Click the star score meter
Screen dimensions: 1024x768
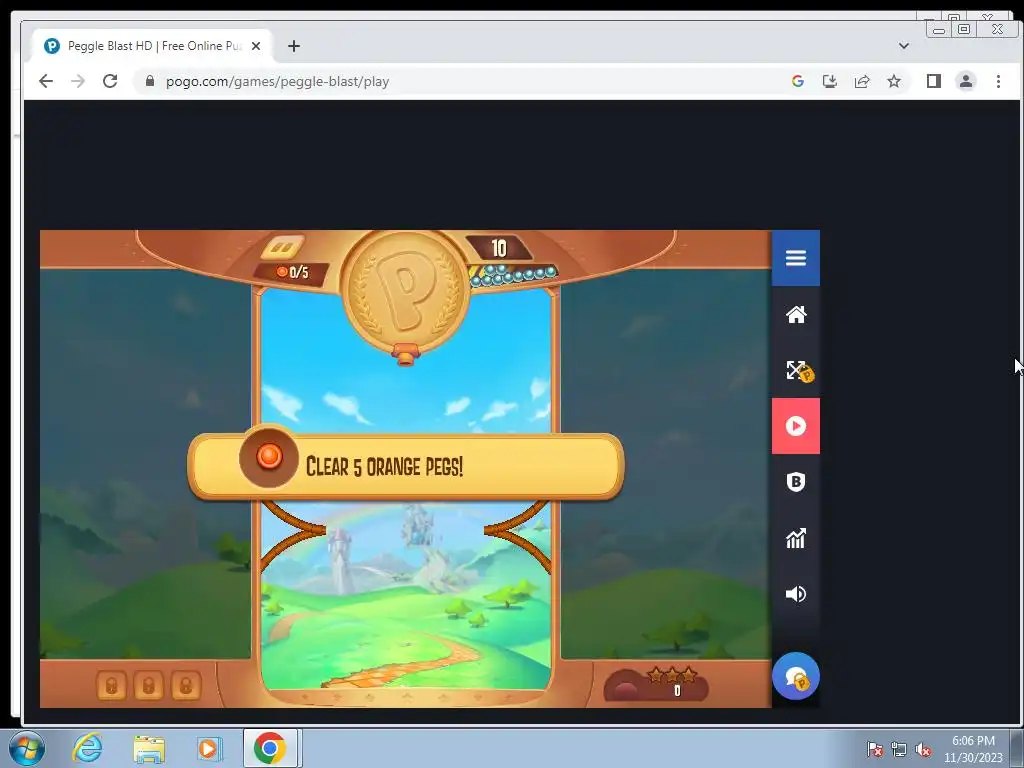point(656,684)
